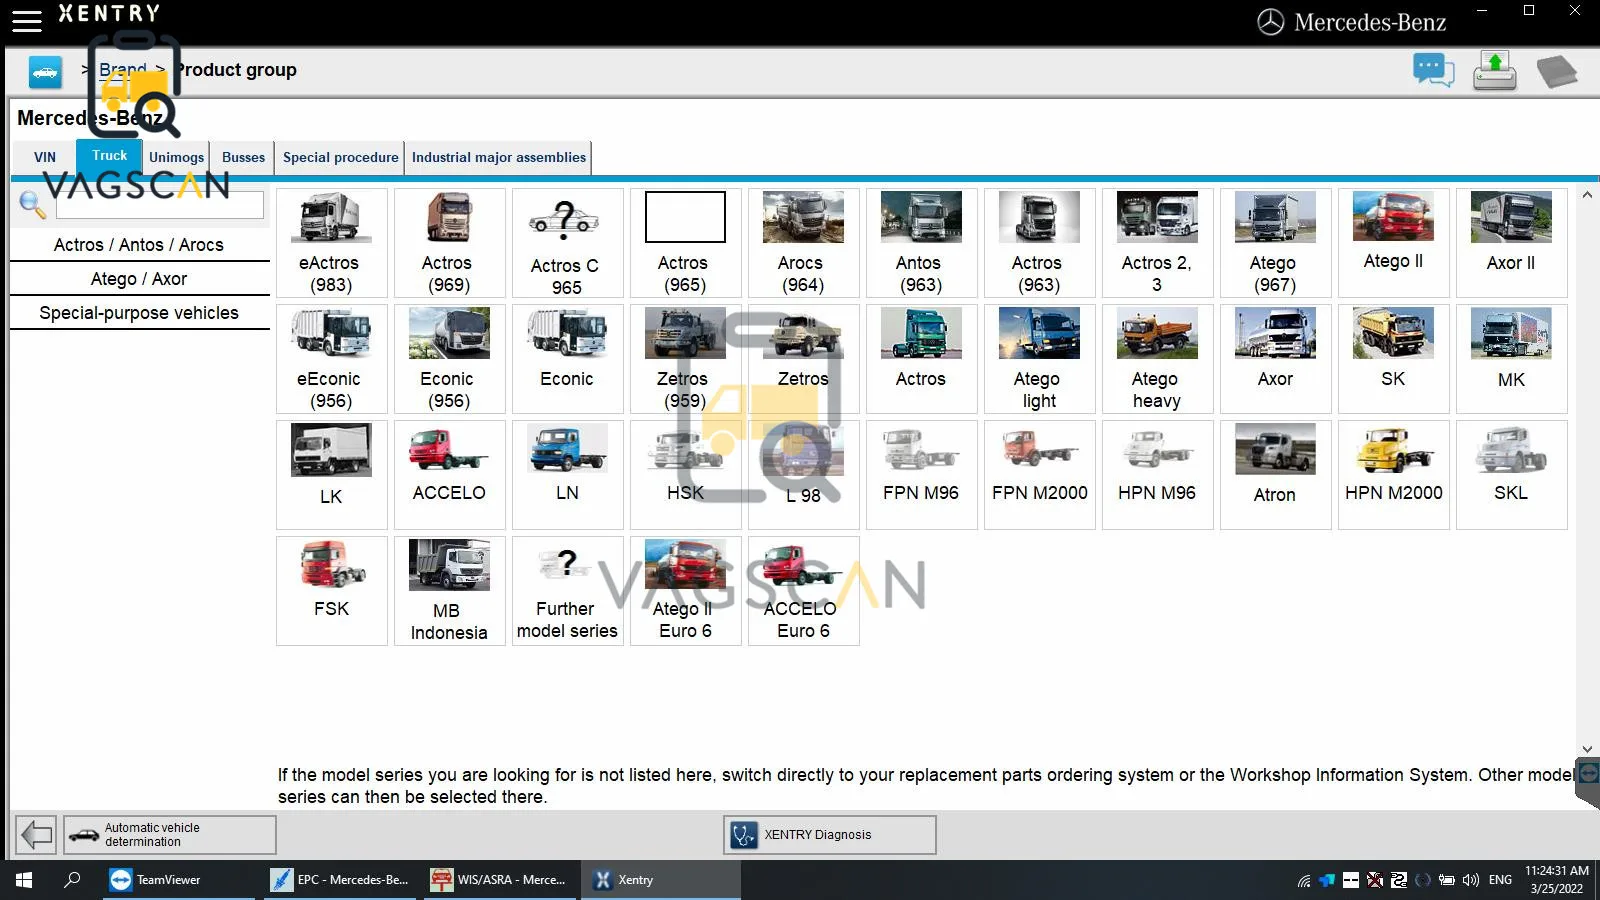
Task: Filter by Atego / Axor
Action: (x=139, y=279)
